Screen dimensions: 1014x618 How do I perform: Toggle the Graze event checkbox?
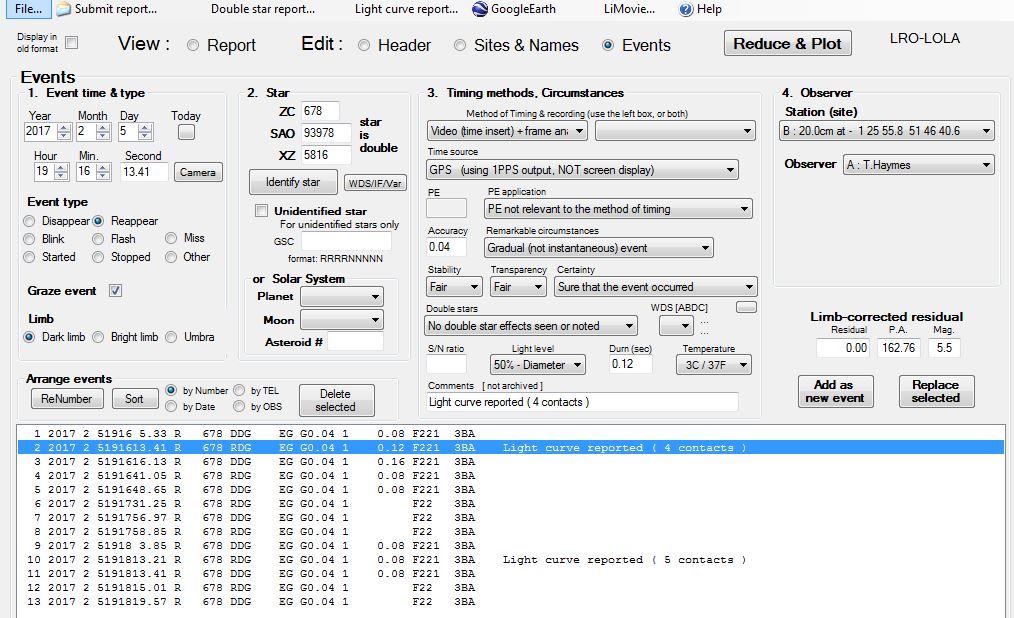point(115,291)
